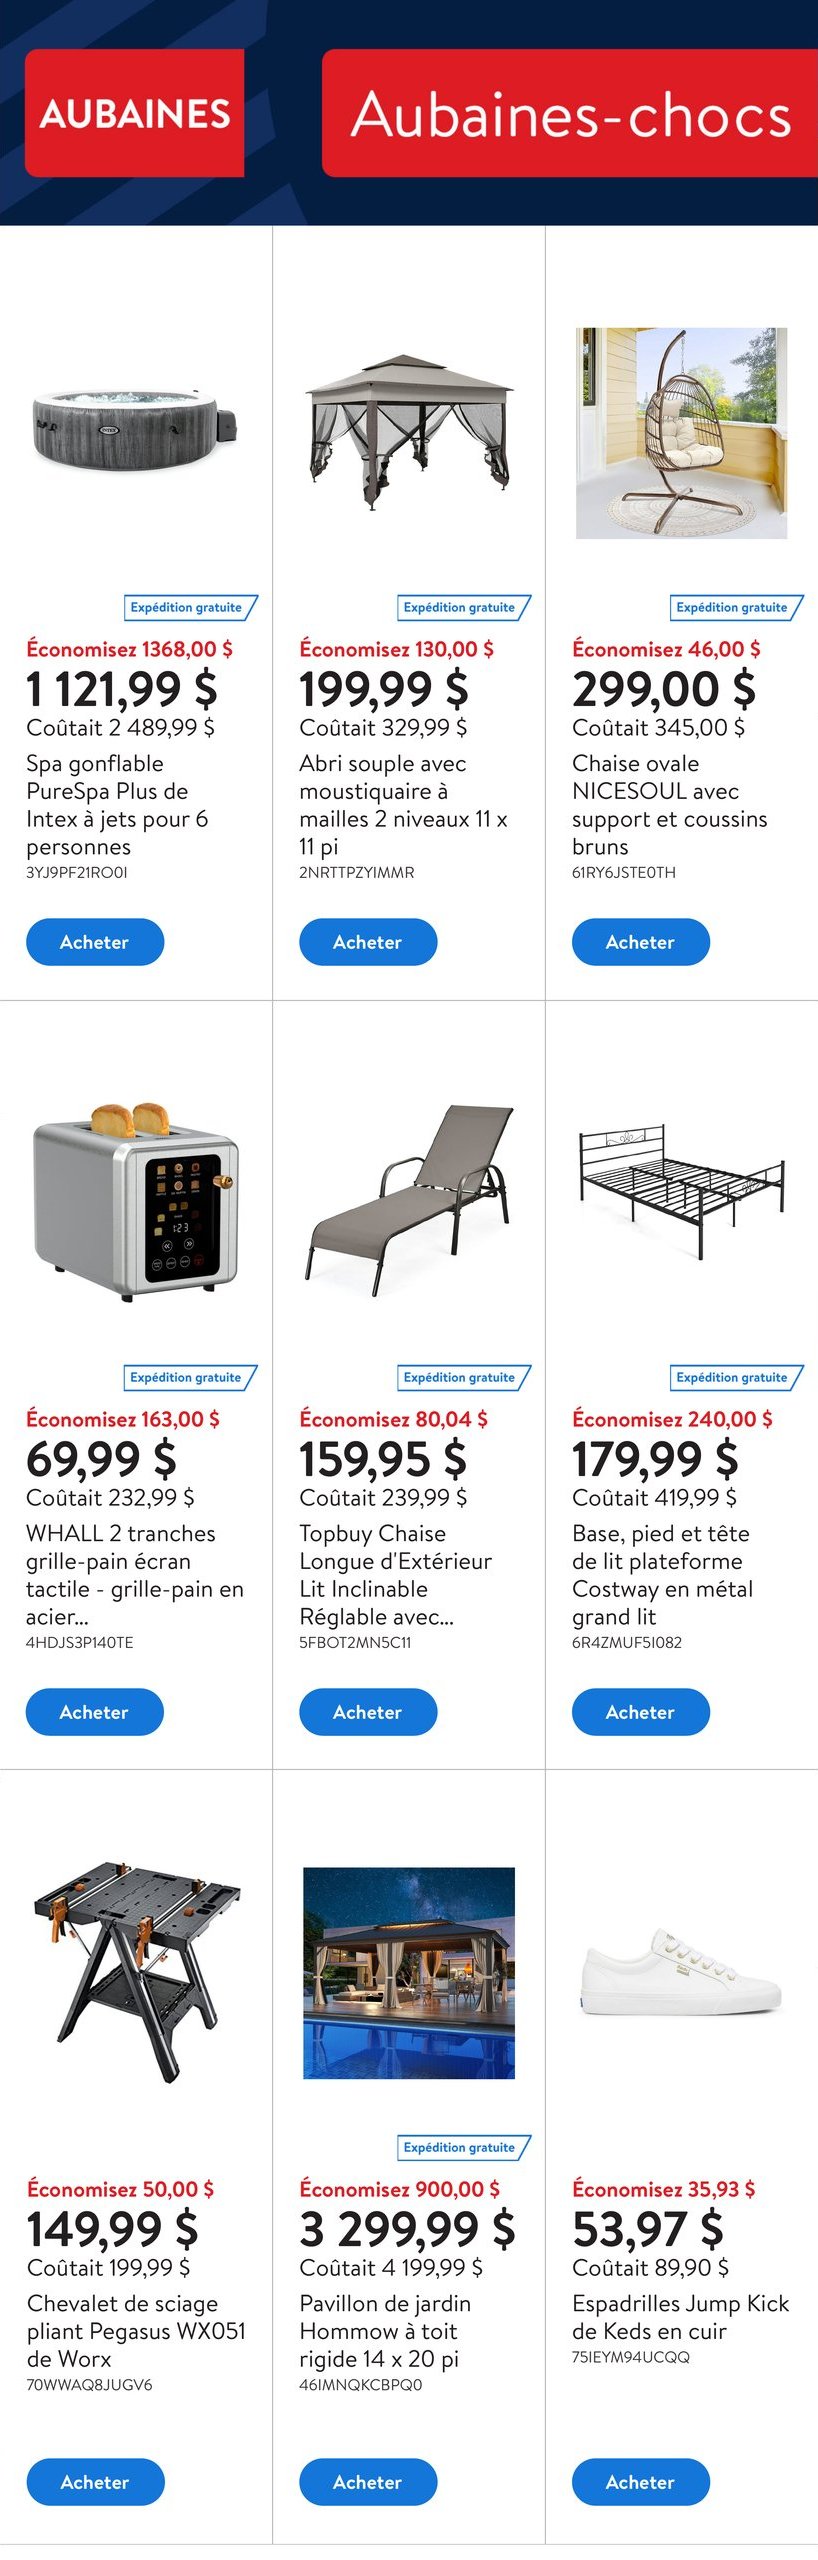The width and height of the screenshot is (818, 2560).
Task: Open the Hommow hardtop garden pavilion photo
Action: tap(409, 1973)
